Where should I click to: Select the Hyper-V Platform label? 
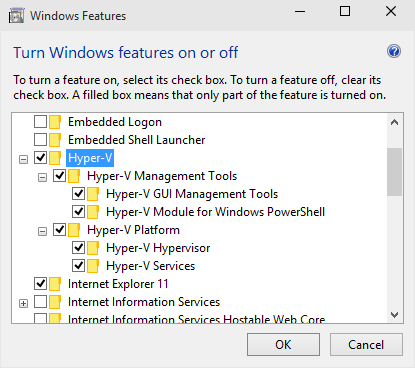point(133,230)
